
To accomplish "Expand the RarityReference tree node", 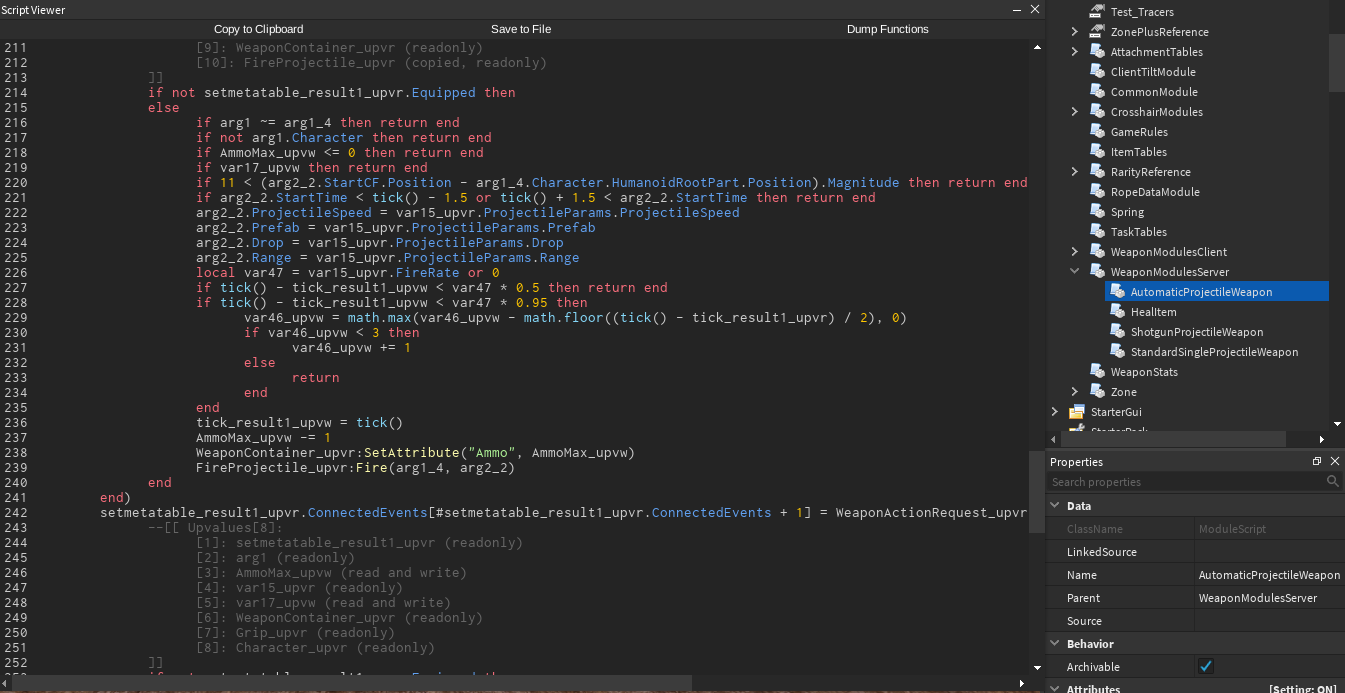I will tap(1075, 172).
